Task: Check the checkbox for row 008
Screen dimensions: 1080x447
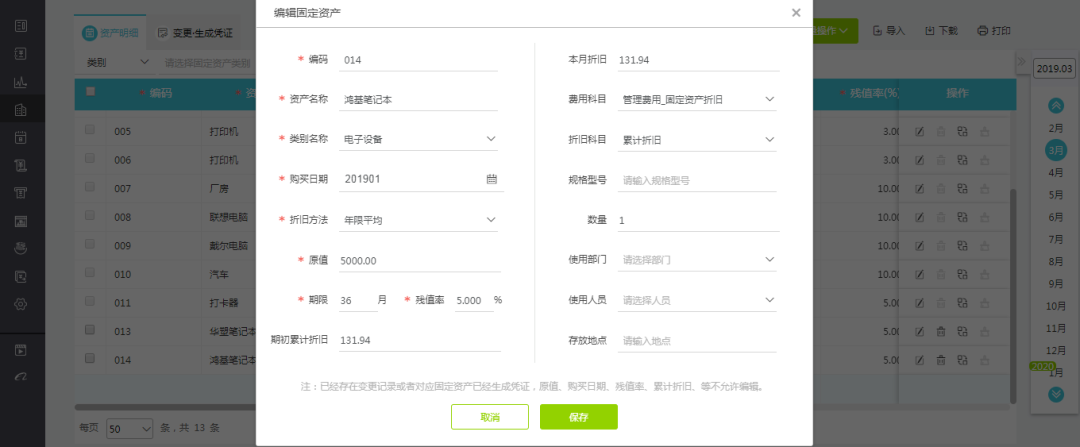Action: coord(90,216)
